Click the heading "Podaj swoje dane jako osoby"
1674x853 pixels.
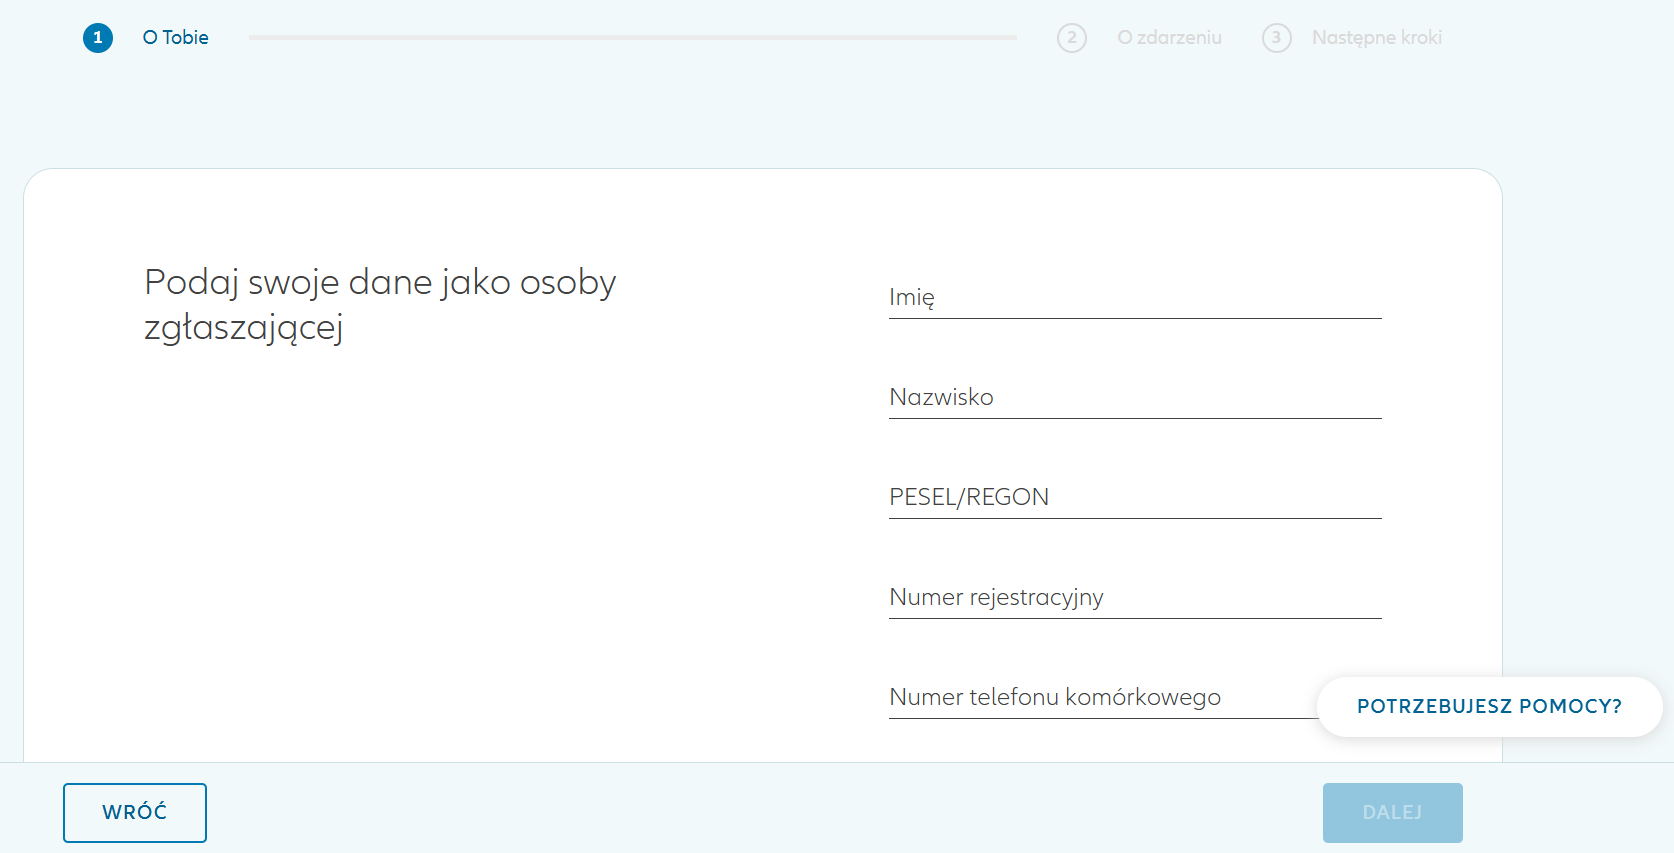[x=380, y=282]
